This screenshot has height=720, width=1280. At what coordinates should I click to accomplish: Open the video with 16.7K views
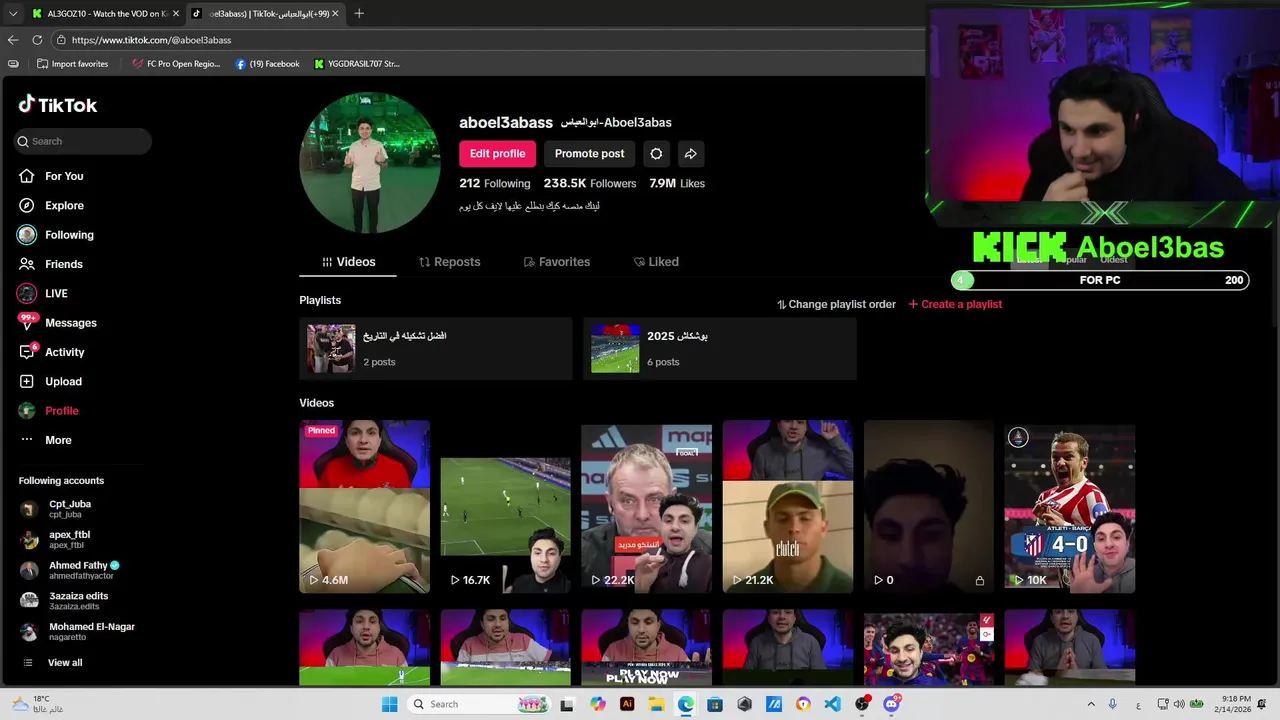click(x=506, y=507)
